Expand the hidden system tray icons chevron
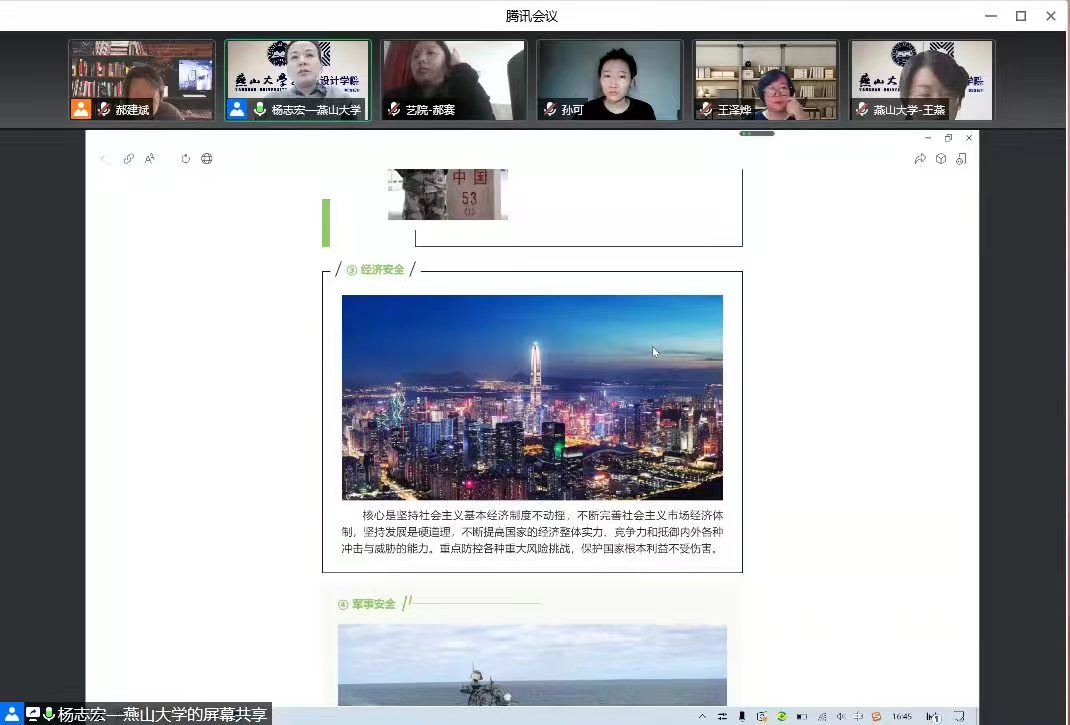The image size is (1070, 725). tap(702, 716)
